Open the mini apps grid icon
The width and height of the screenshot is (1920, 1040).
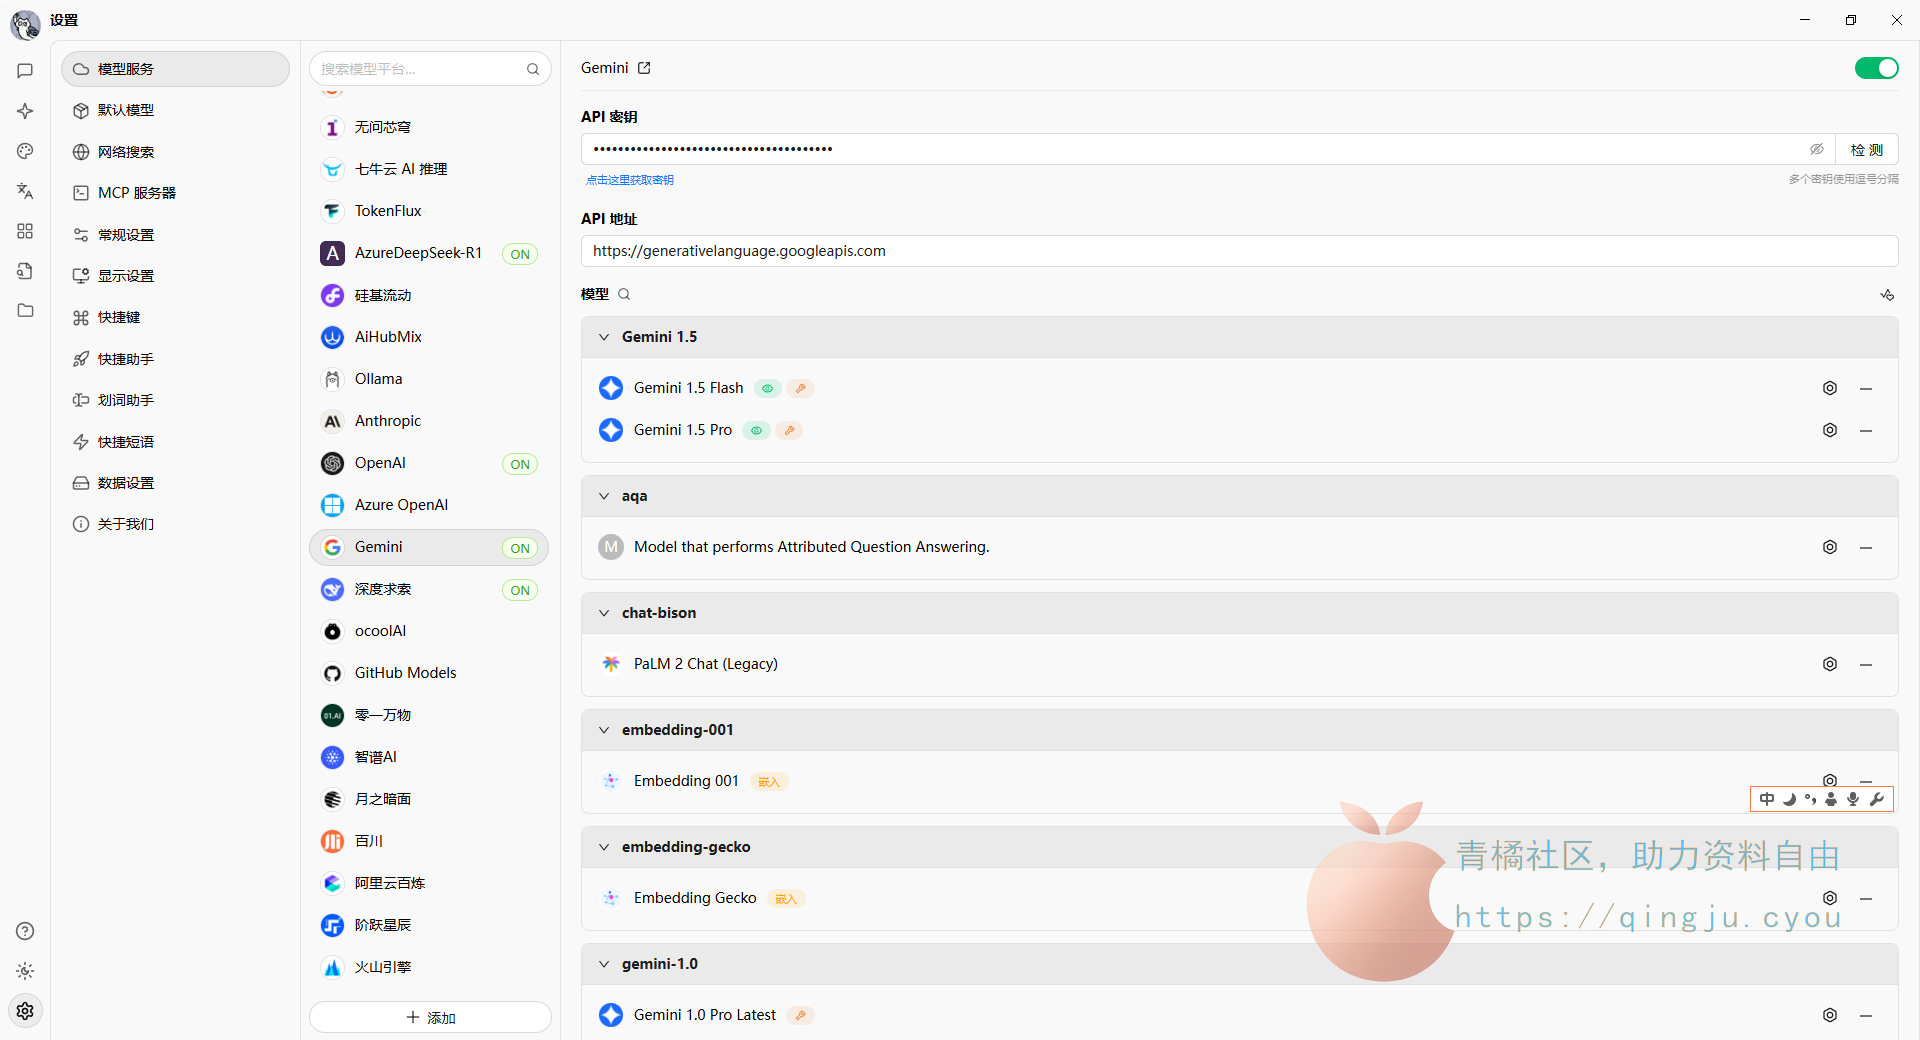point(25,231)
